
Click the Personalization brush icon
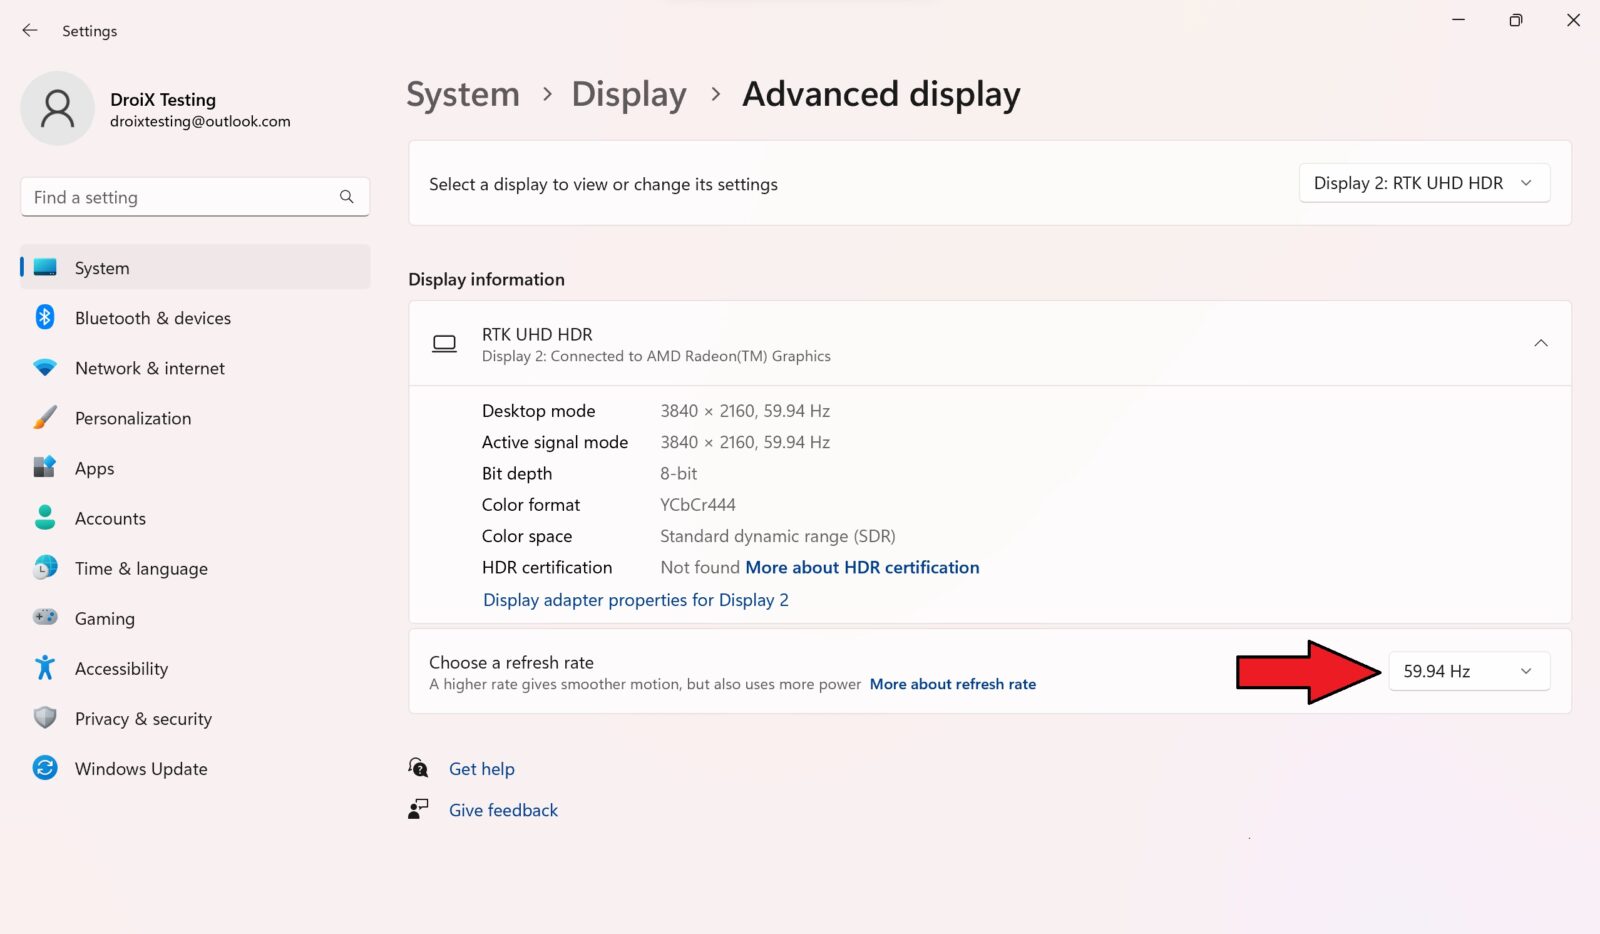(x=45, y=417)
